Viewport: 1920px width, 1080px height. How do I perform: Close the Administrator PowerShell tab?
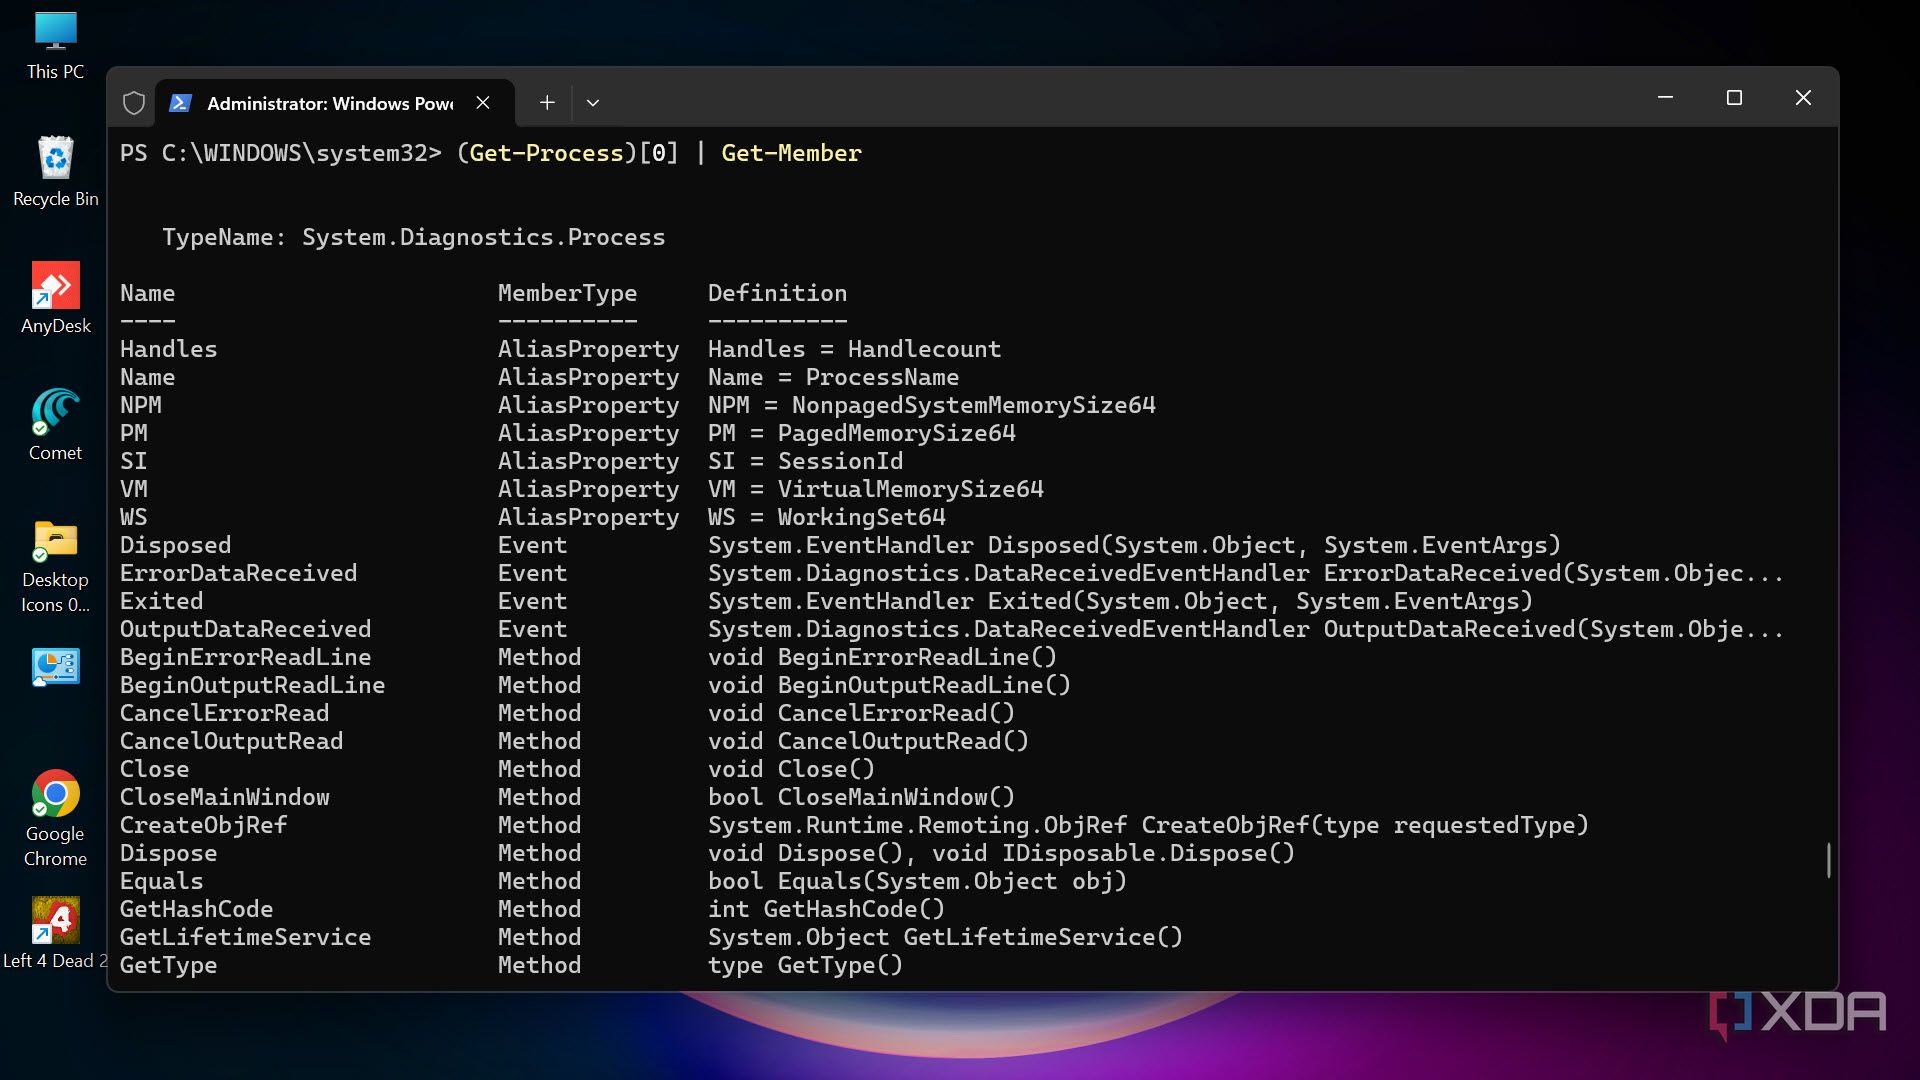point(483,103)
